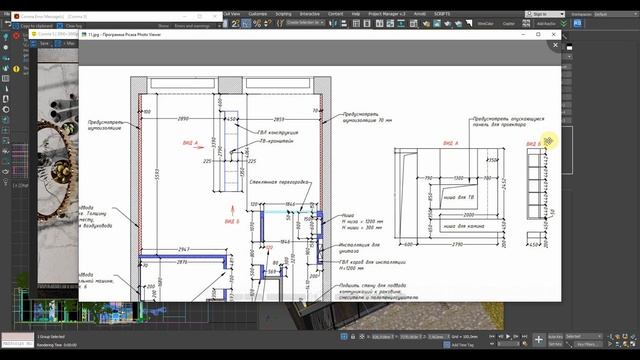Click the SiteColor toolbar button

click(486, 24)
